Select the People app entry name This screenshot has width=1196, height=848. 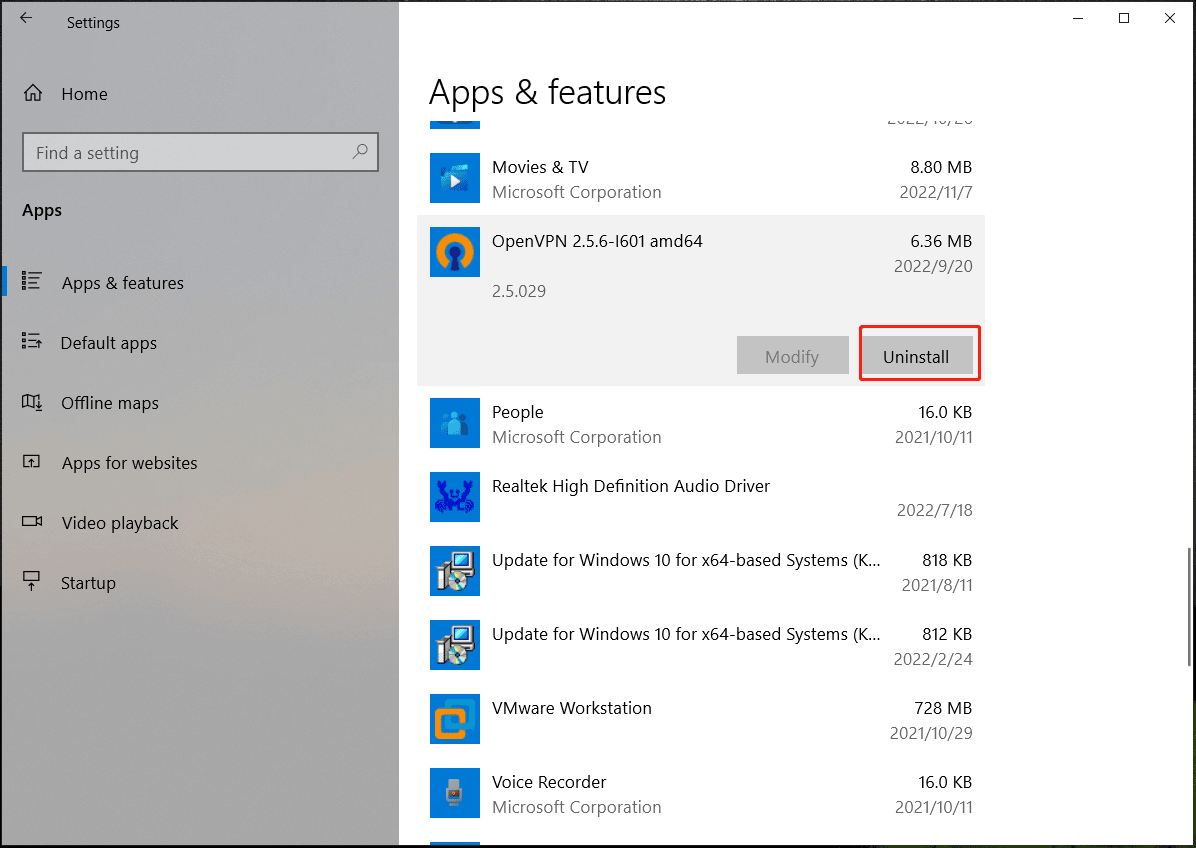(517, 413)
